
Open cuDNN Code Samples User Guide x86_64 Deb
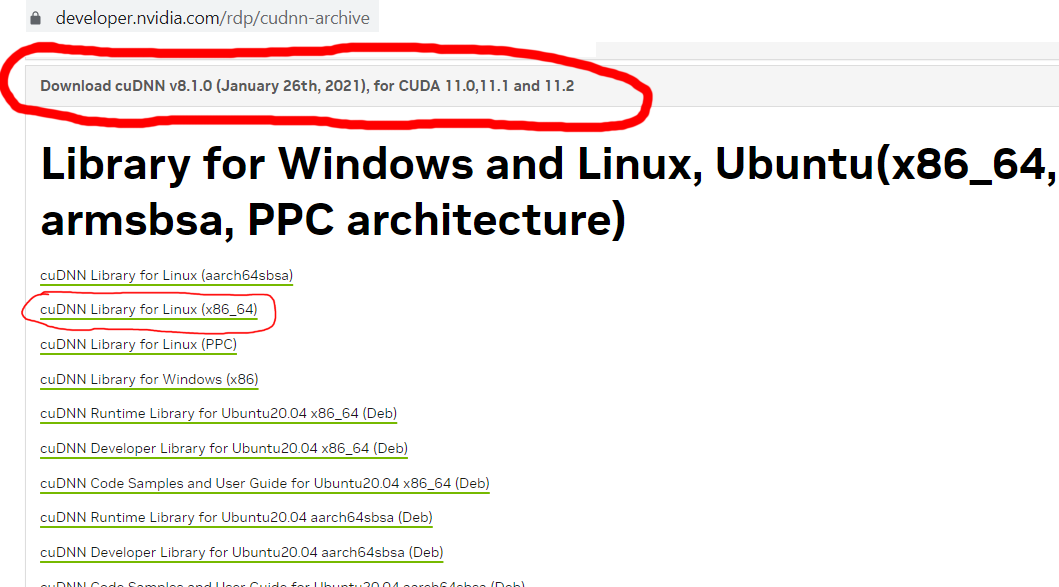(265, 484)
